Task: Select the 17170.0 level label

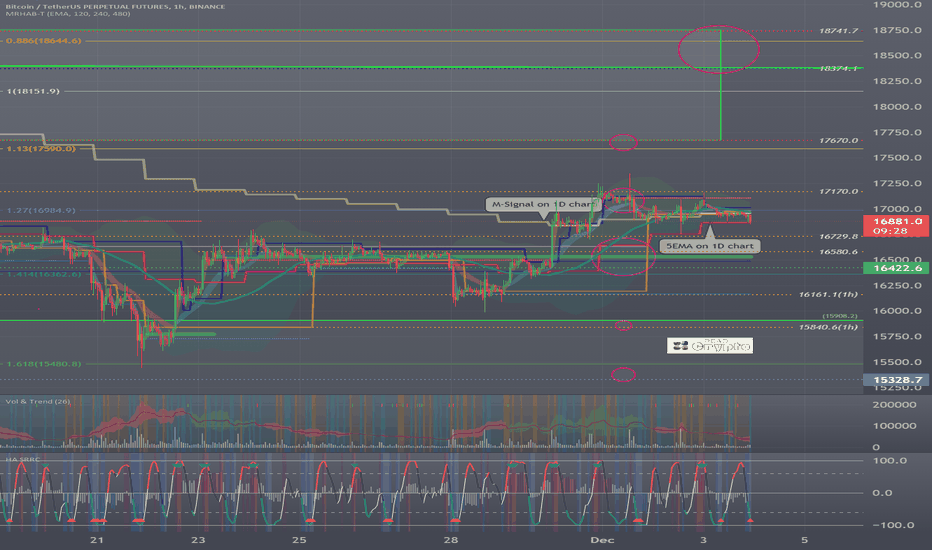Action: (x=839, y=191)
